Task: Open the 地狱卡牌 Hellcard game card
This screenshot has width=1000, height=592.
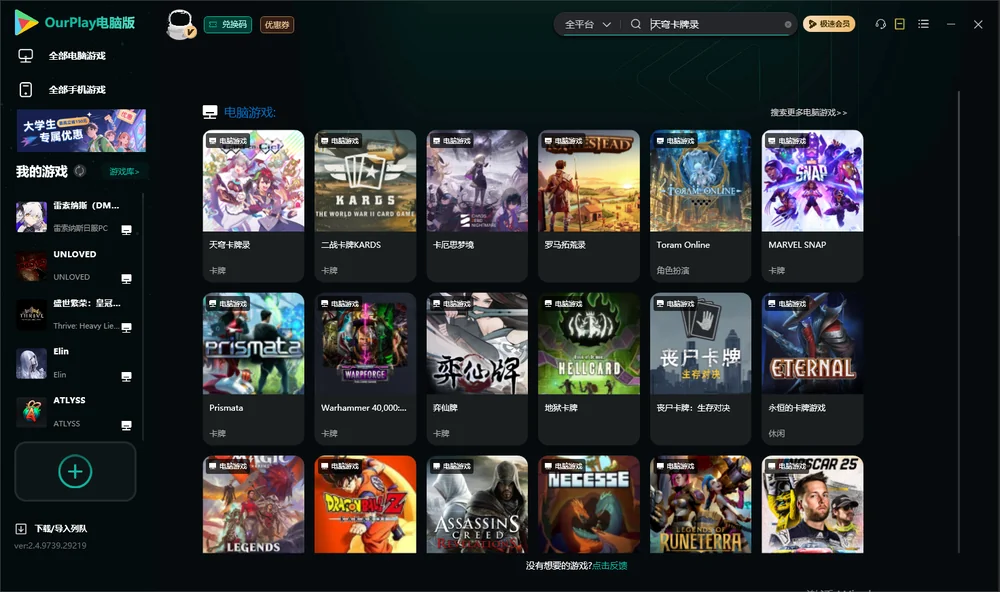Action: (x=589, y=368)
